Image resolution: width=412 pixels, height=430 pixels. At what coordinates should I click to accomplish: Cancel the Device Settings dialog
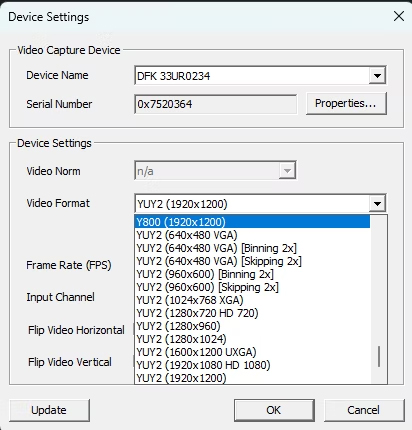[364, 410]
